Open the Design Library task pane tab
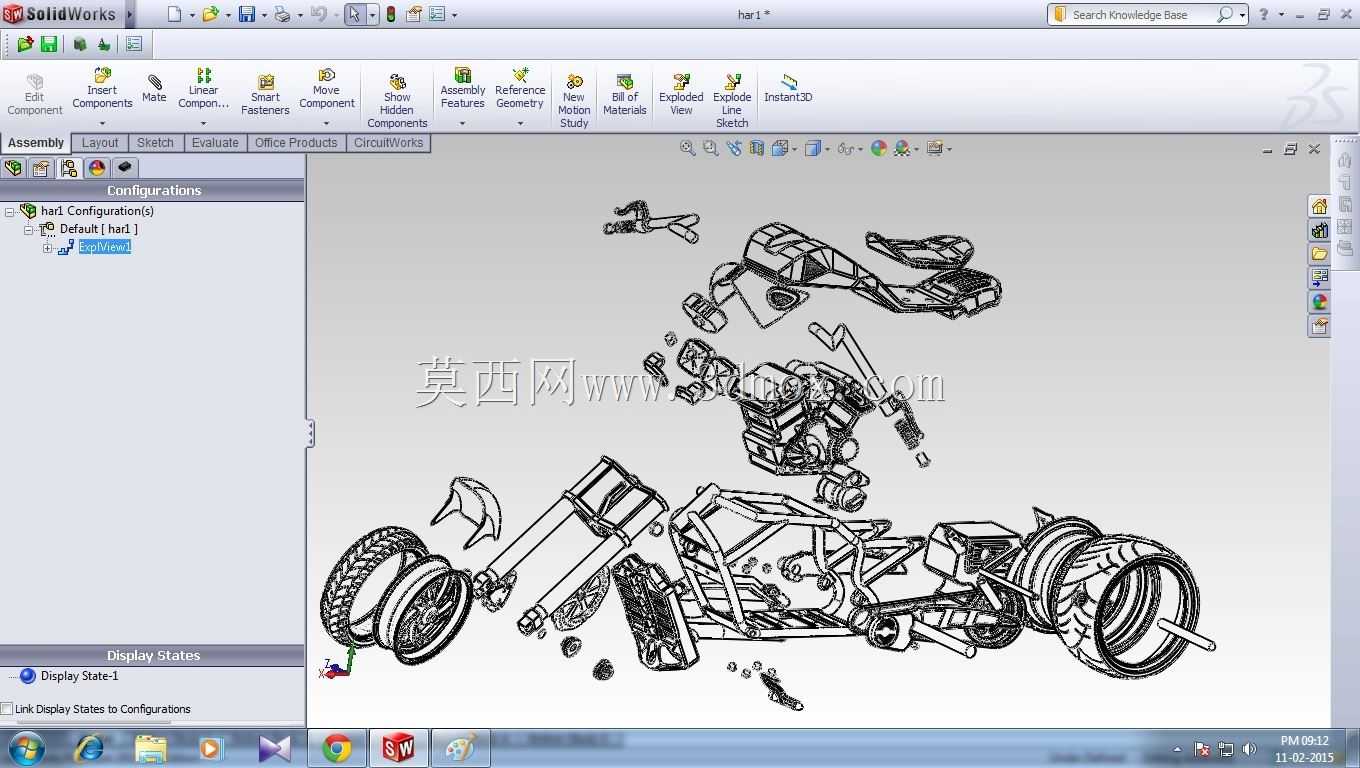 click(1319, 230)
